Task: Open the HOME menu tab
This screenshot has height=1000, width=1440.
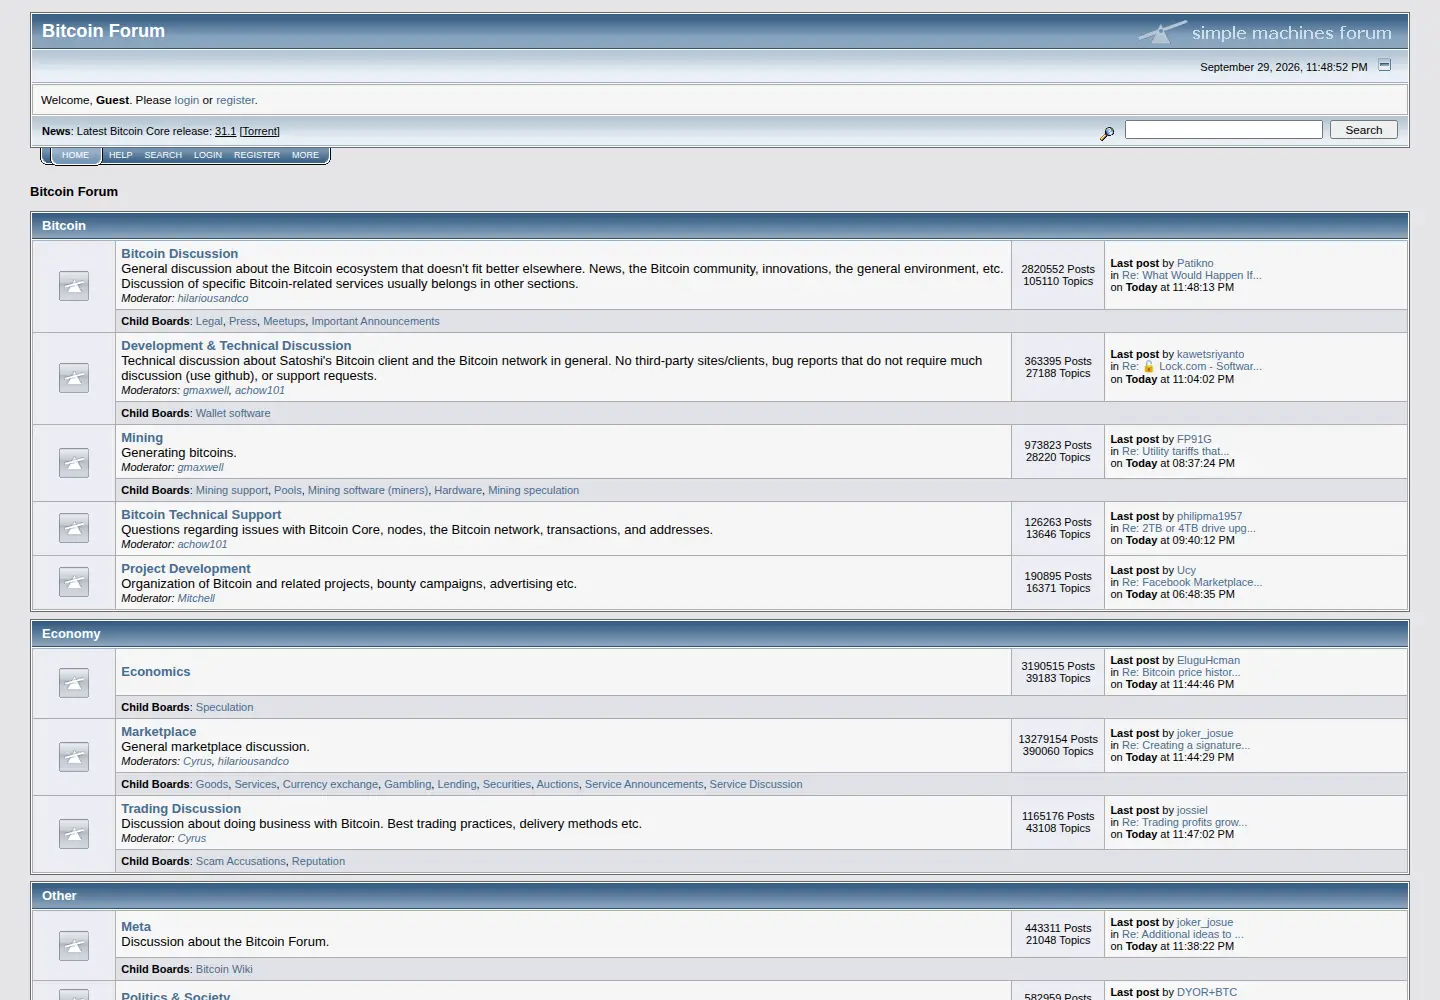Action: (75, 155)
